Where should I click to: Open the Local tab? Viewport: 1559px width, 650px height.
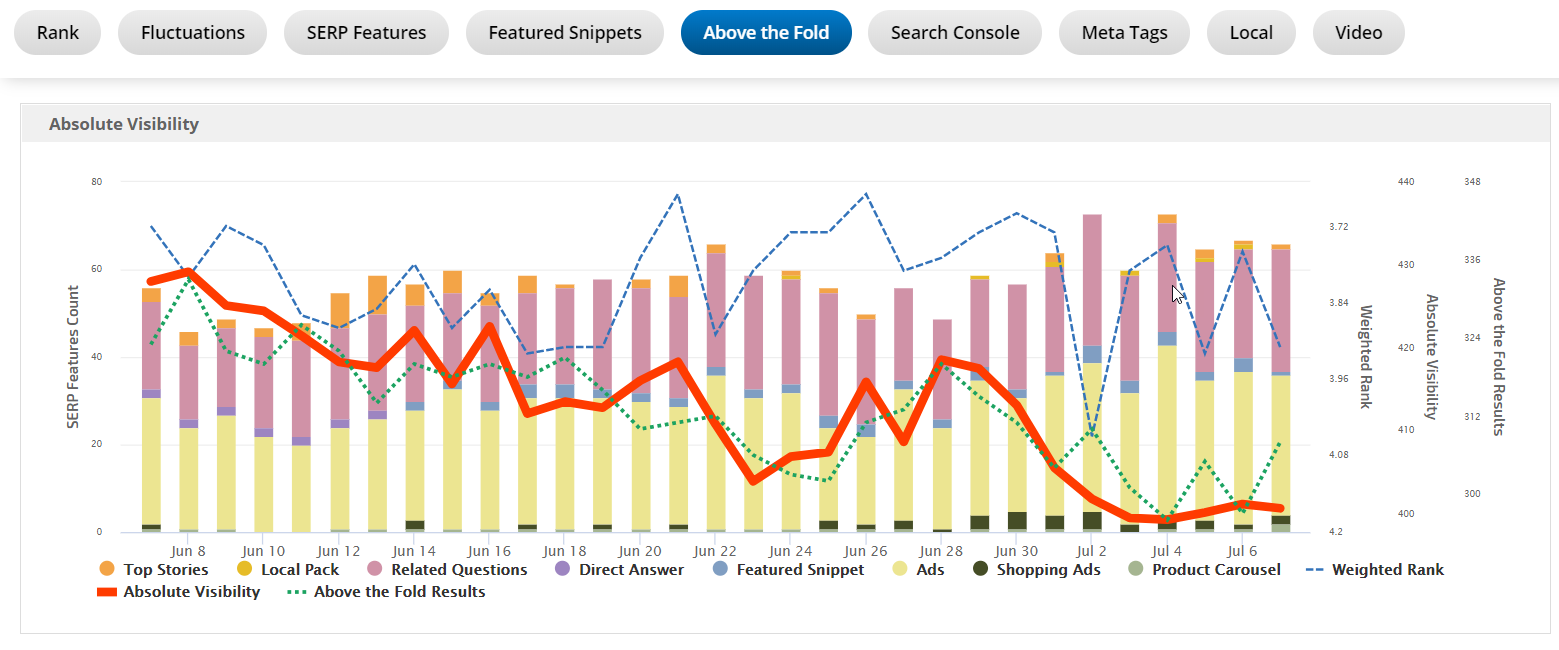[1251, 33]
